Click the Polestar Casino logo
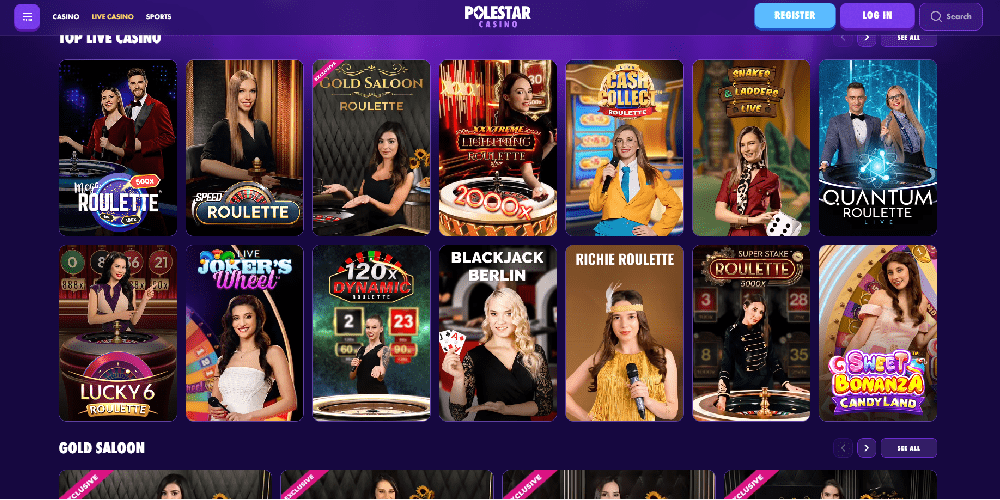 click(x=497, y=17)
